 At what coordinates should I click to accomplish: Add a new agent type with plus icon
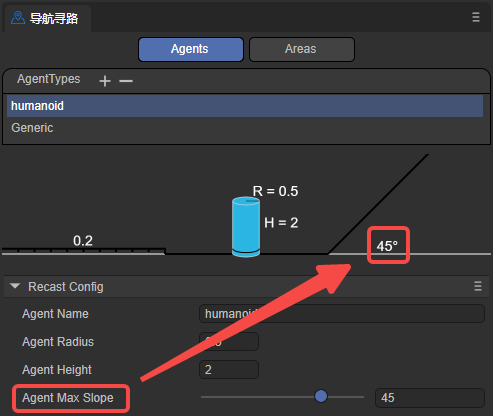105,81
